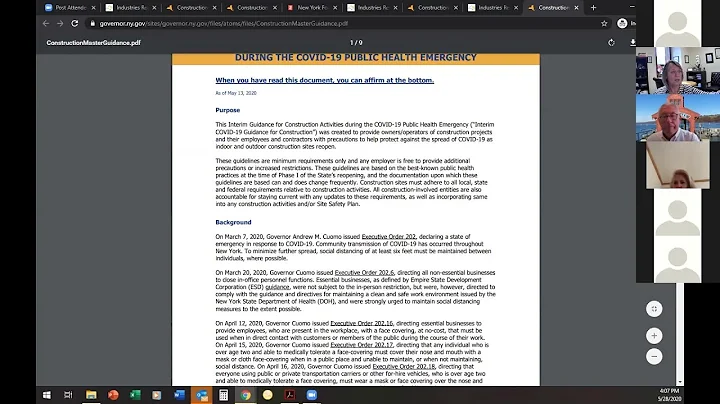Switch to the New York Forward tab
This screenshot has width=720, height=404.
311,8
